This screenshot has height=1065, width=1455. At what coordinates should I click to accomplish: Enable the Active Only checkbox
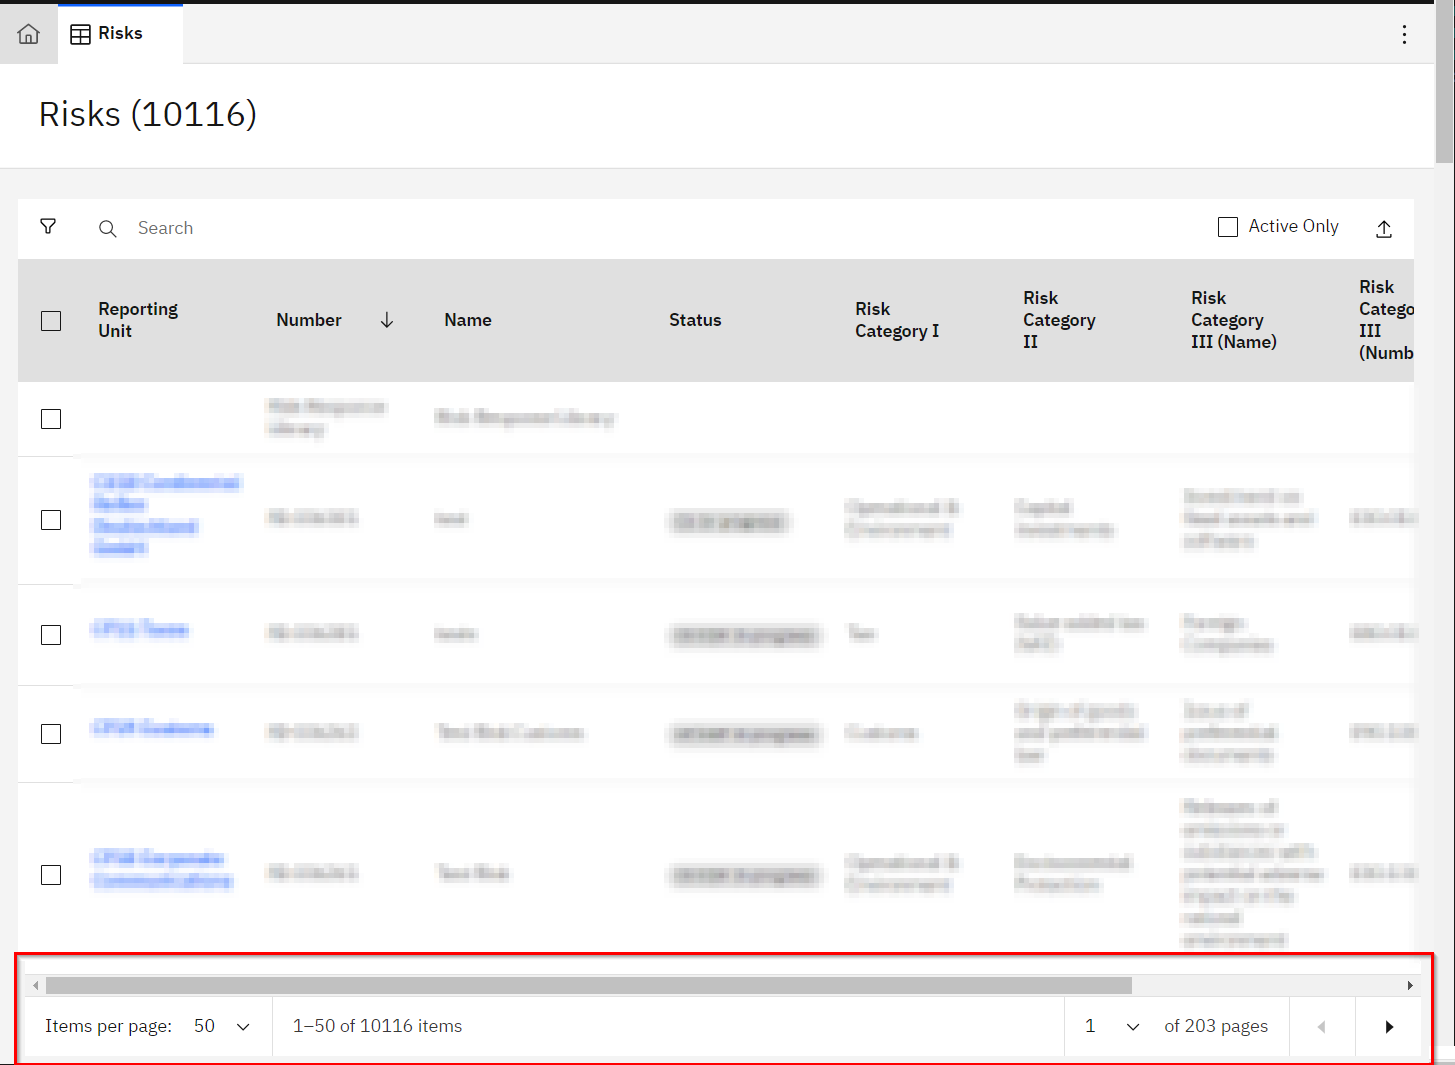(x=1228, y=227)
